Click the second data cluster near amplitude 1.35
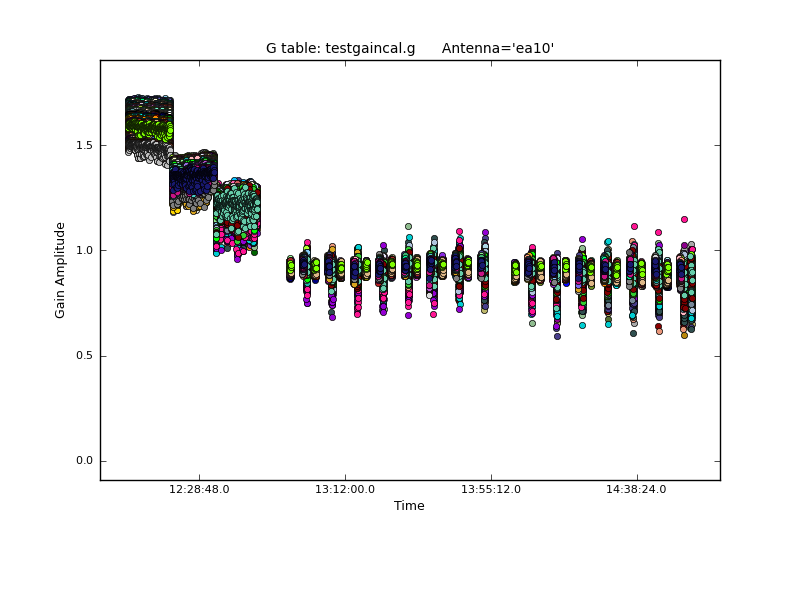 click(192, 181)
